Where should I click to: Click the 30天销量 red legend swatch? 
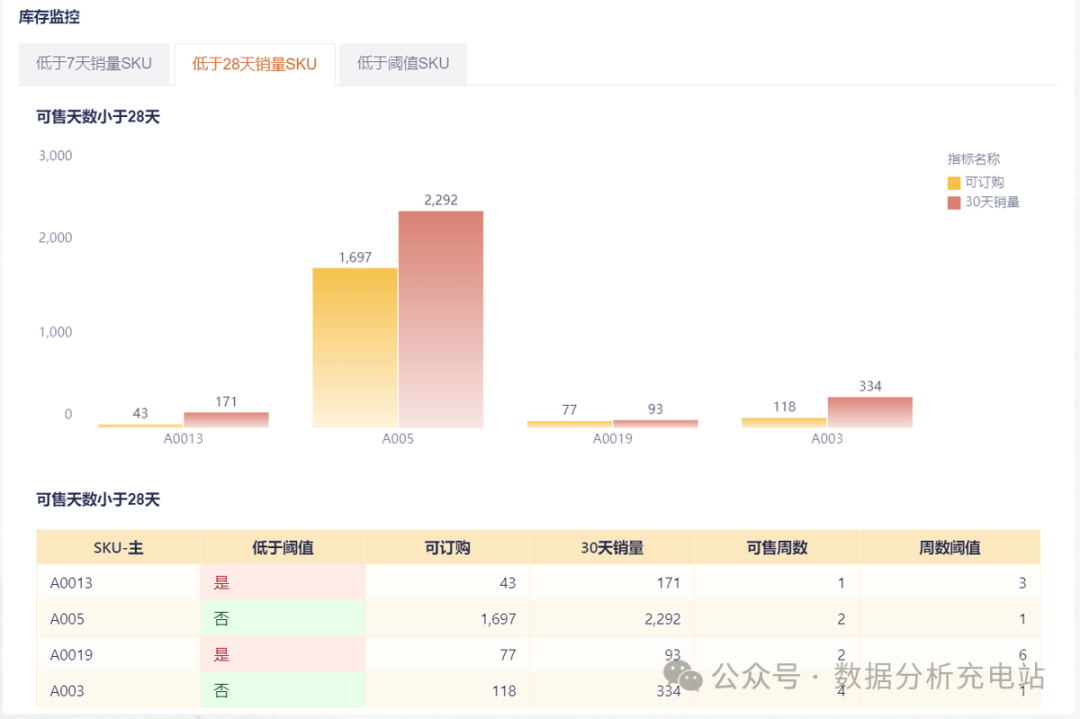pos(954,202)
